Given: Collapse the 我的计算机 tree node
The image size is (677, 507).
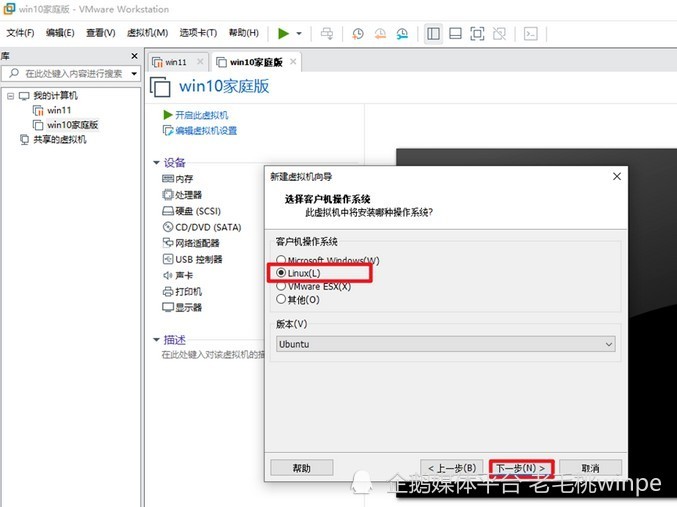Looking at the screenshot, I should 10,96.
